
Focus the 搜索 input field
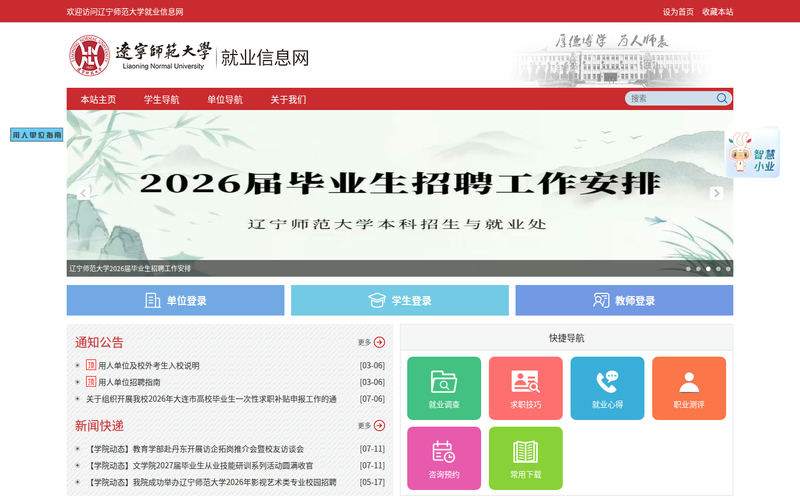(671, 98)
